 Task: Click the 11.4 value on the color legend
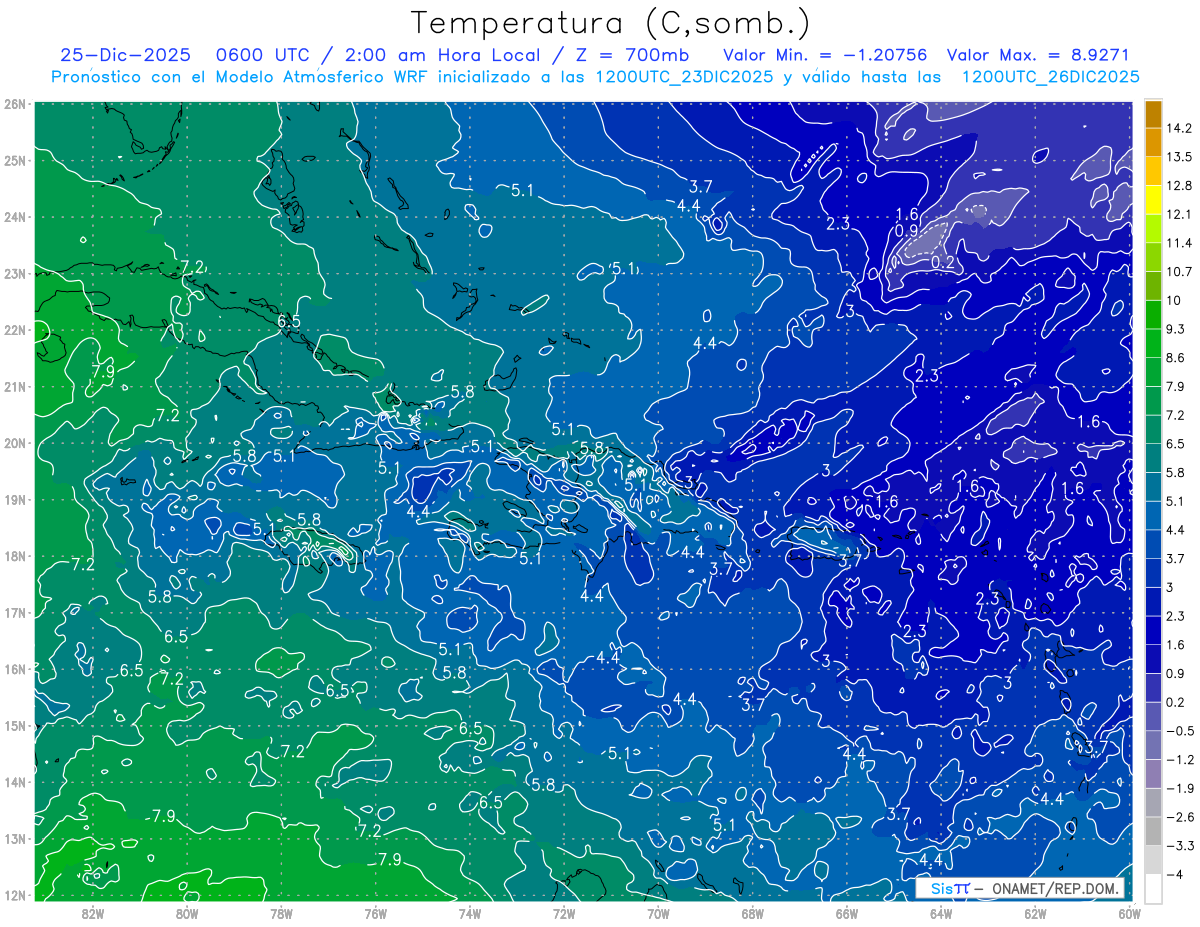(1180, 243)
